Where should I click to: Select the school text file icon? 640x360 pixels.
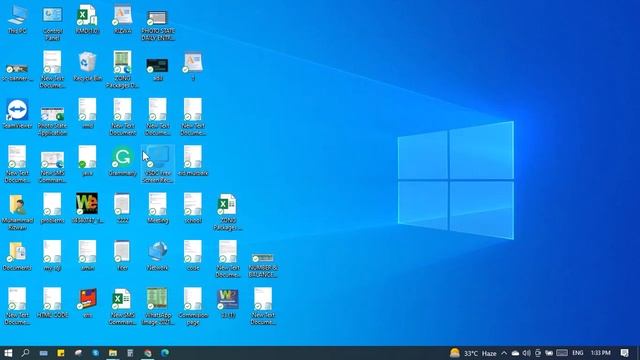point(193,209)
